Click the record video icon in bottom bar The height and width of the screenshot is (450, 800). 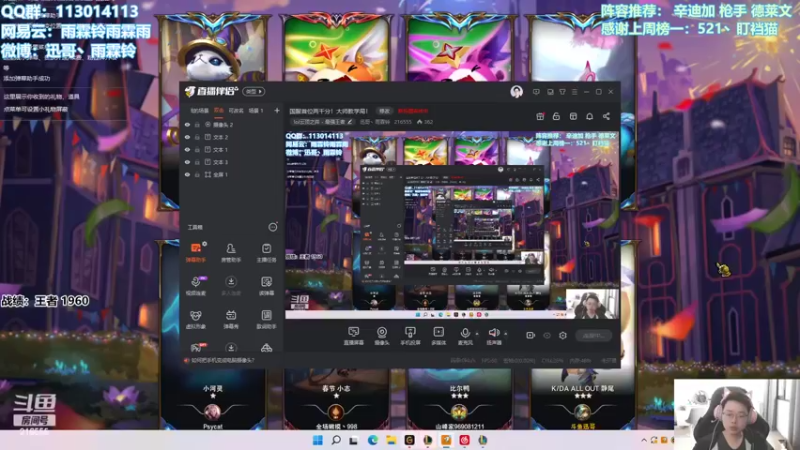pyautogui.click(x=531, y=335)
